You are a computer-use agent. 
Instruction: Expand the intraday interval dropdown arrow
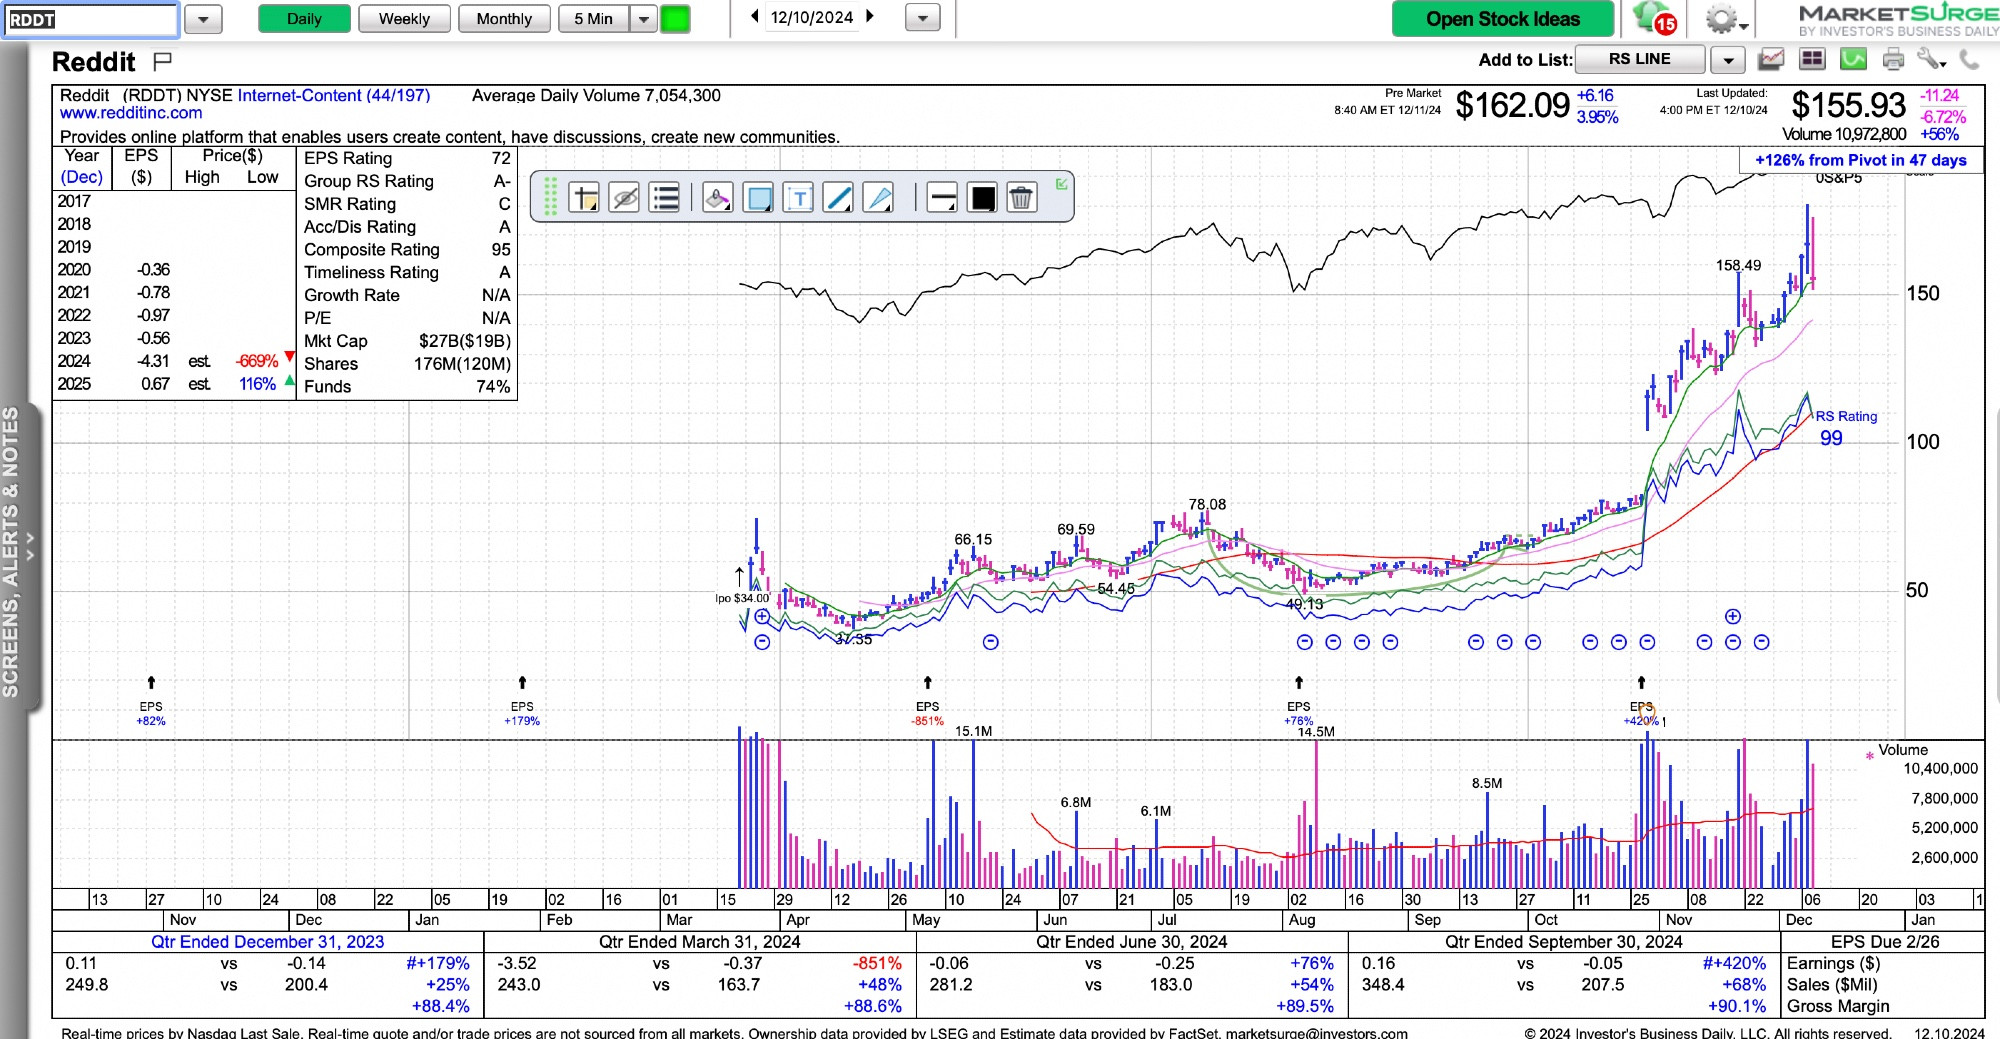click(643, 19)
